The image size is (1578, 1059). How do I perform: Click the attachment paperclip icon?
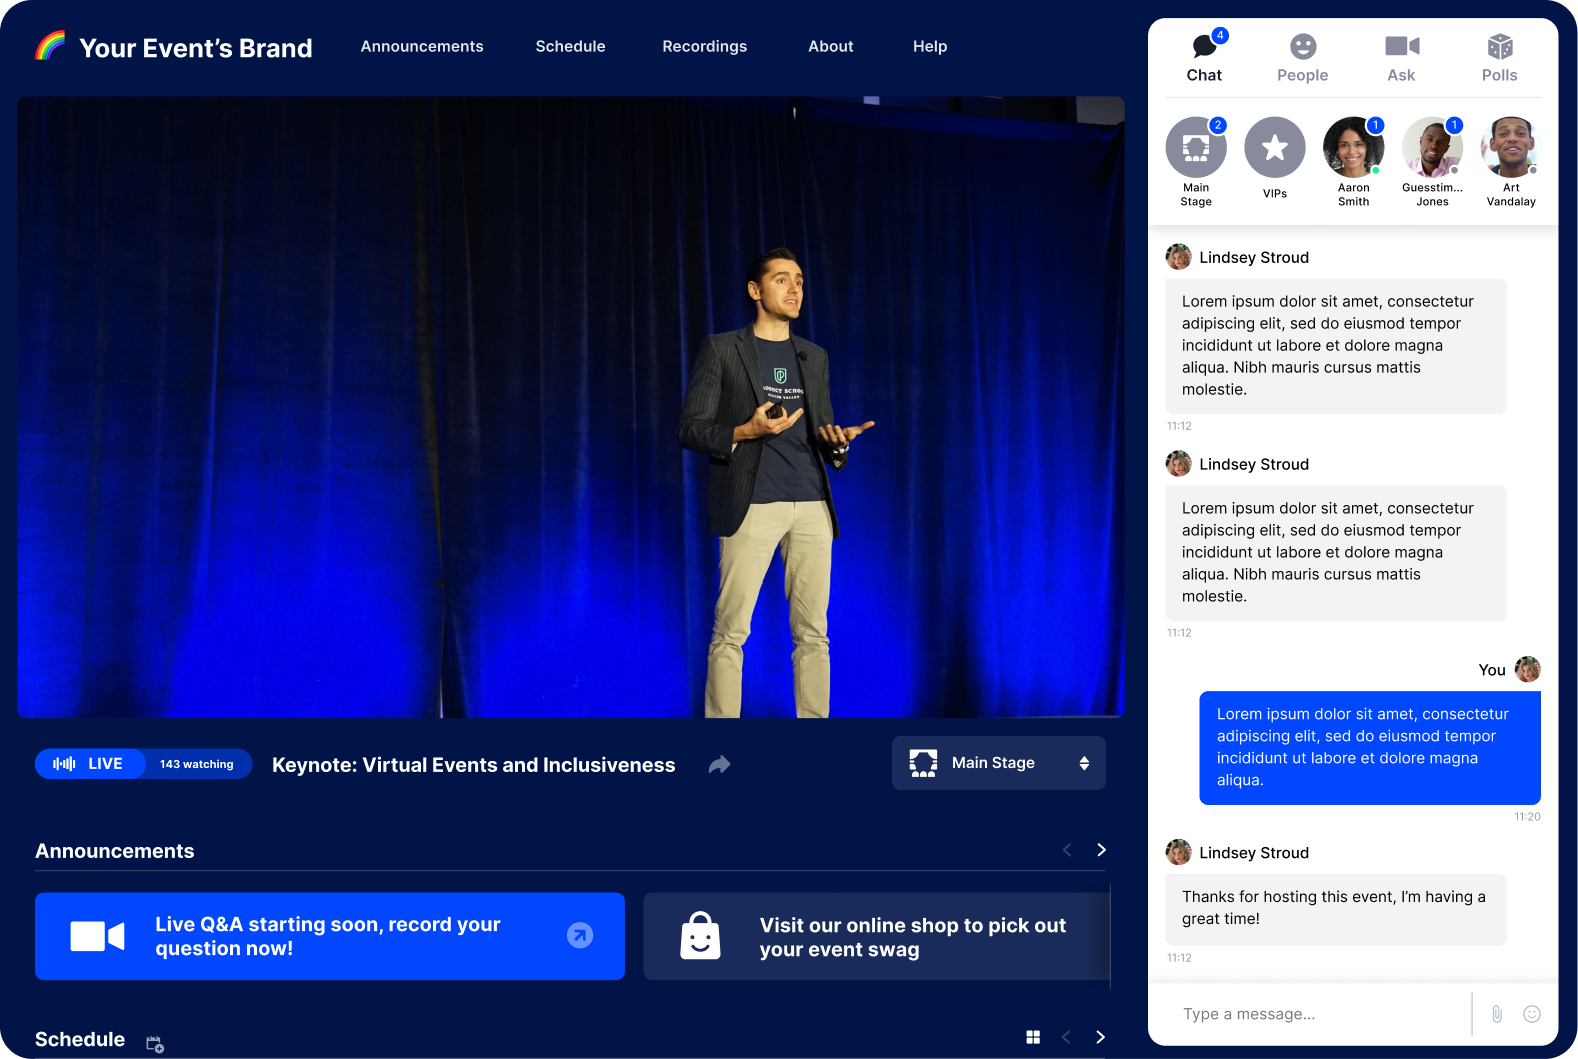pos(1497,1014)
